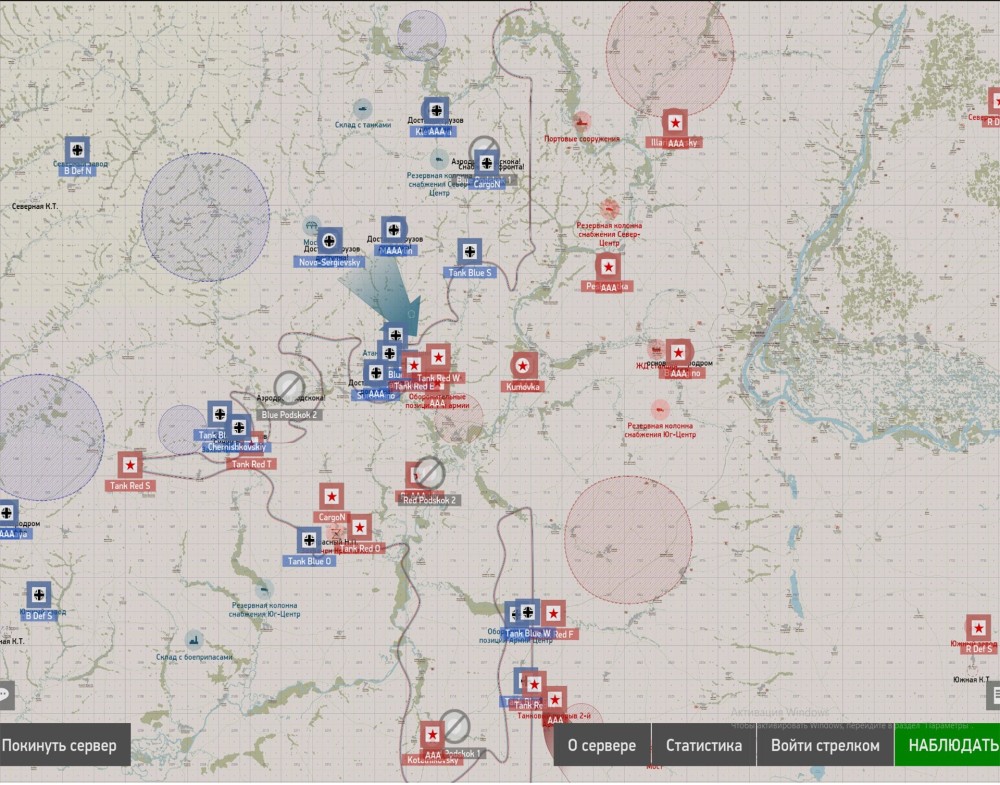Open the О сервере panel
The width and height of the screenshot is (1000, 785).
point(601,745)
